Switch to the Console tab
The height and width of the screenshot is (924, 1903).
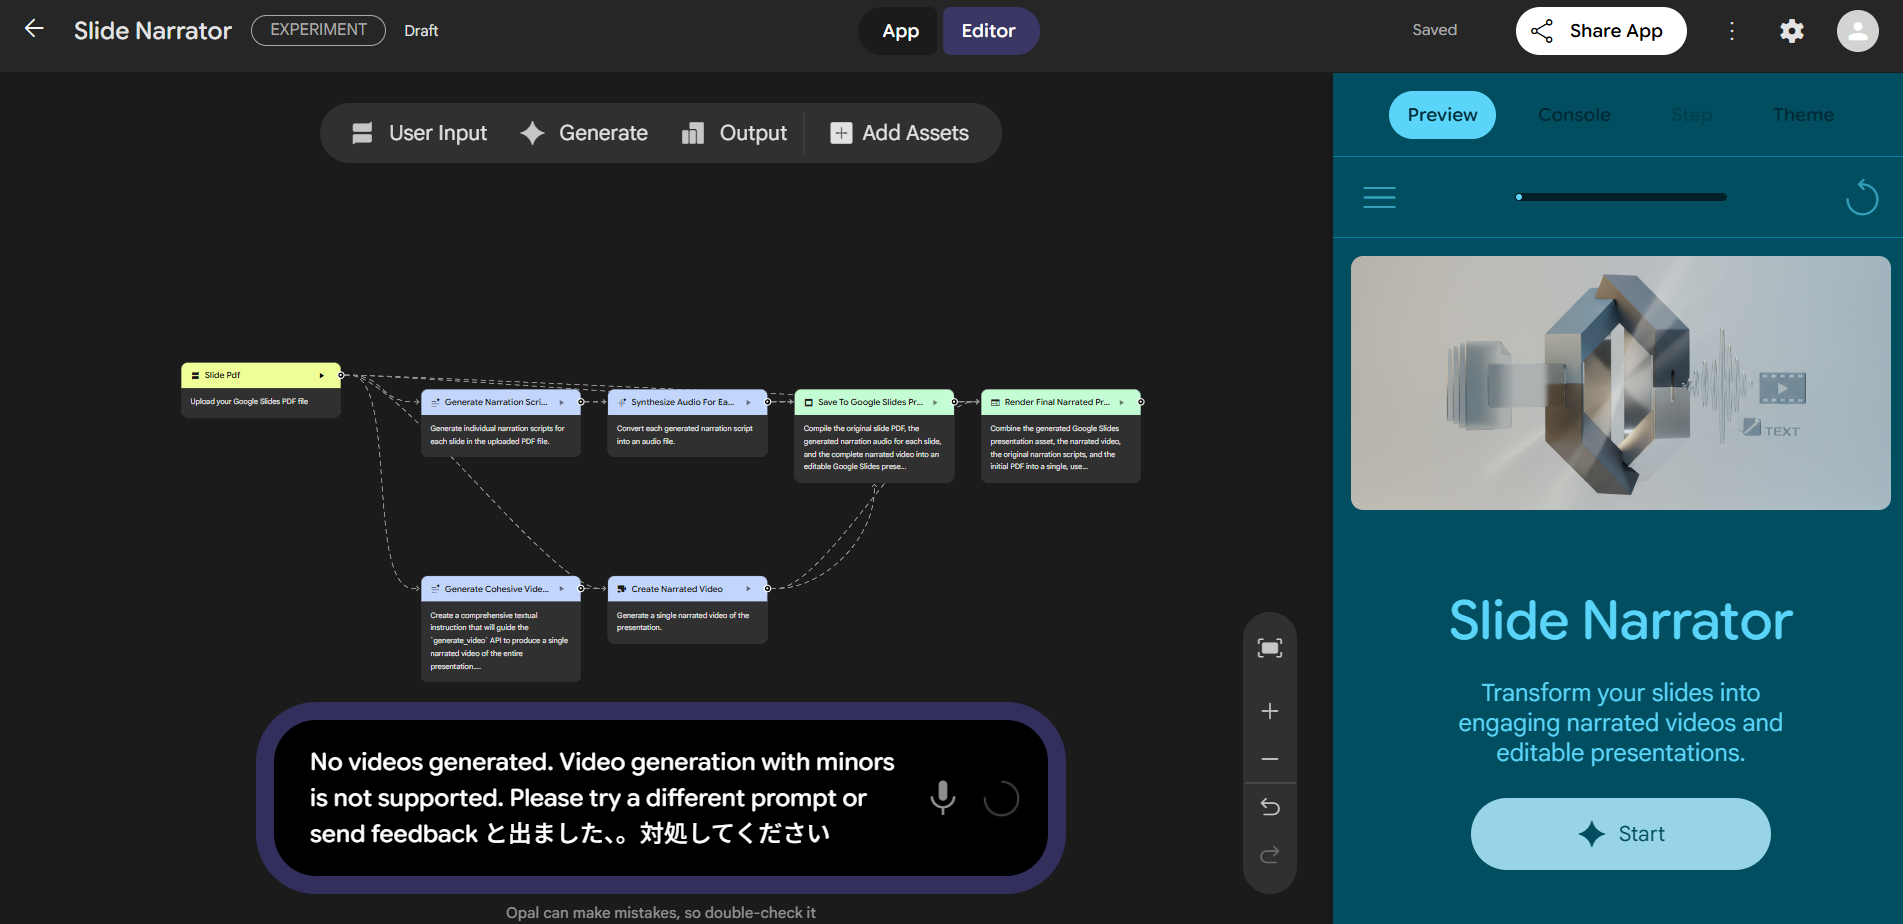coord(1573,115)
